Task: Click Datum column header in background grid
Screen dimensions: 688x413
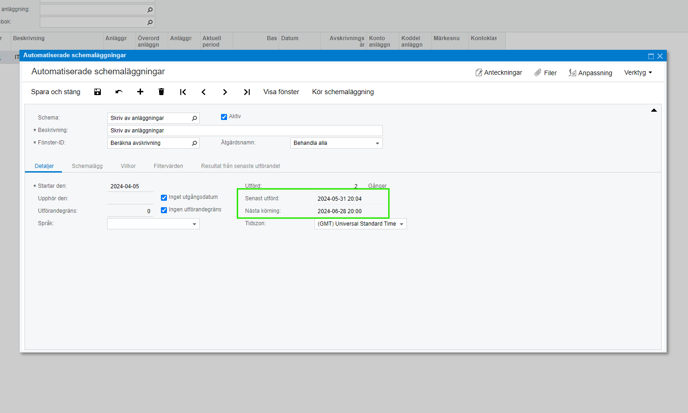Action: pos(290,39)
